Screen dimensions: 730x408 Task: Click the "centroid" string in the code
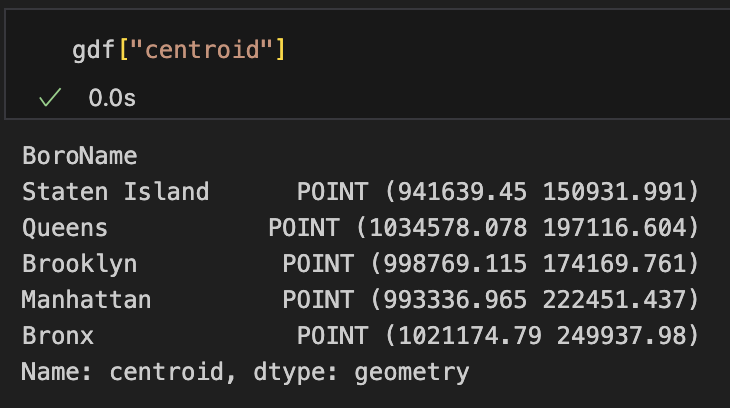[x=203, y=49]
